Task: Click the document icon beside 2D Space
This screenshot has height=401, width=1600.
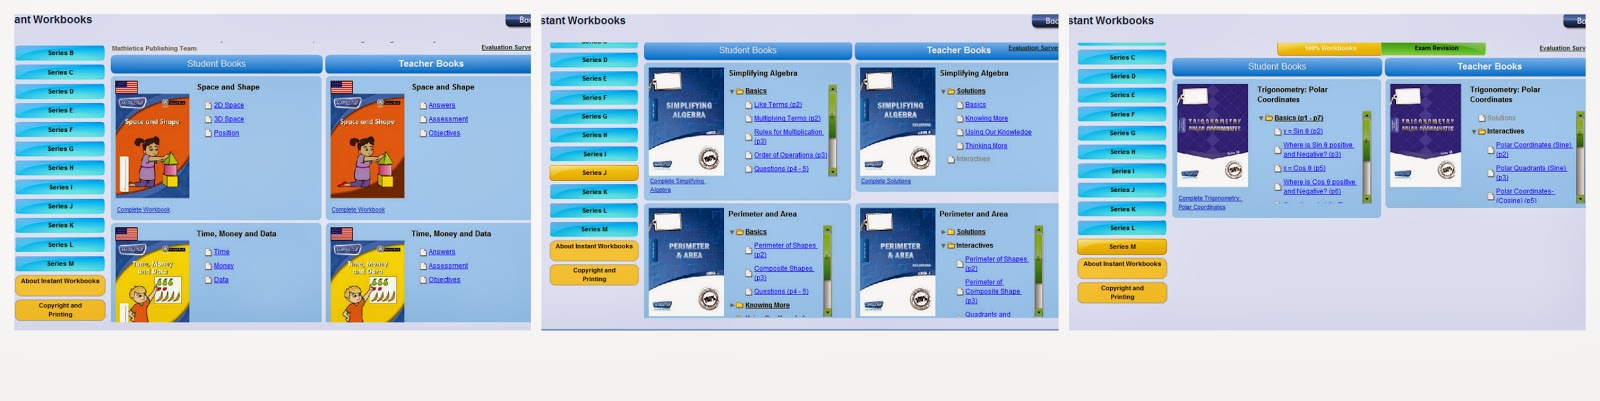Action: [209, 105]
